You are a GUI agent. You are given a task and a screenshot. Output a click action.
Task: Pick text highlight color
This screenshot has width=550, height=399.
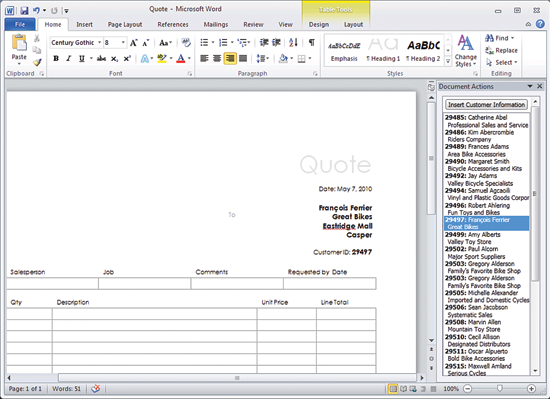tap(162, 59)
